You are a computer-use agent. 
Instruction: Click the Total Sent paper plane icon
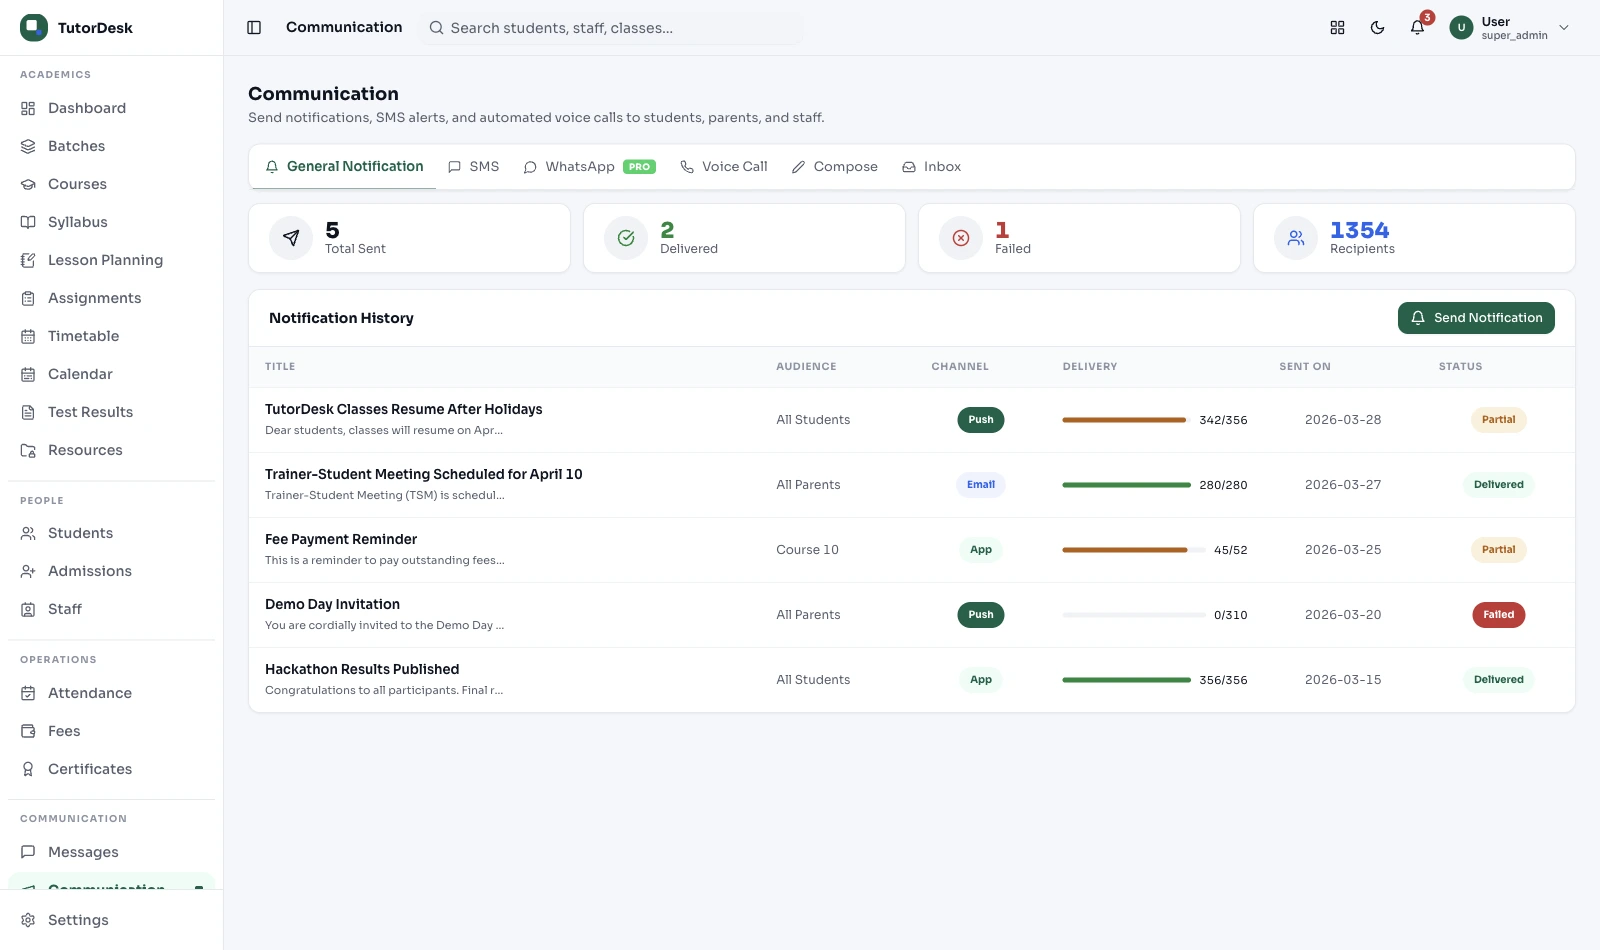click(291, 238)
